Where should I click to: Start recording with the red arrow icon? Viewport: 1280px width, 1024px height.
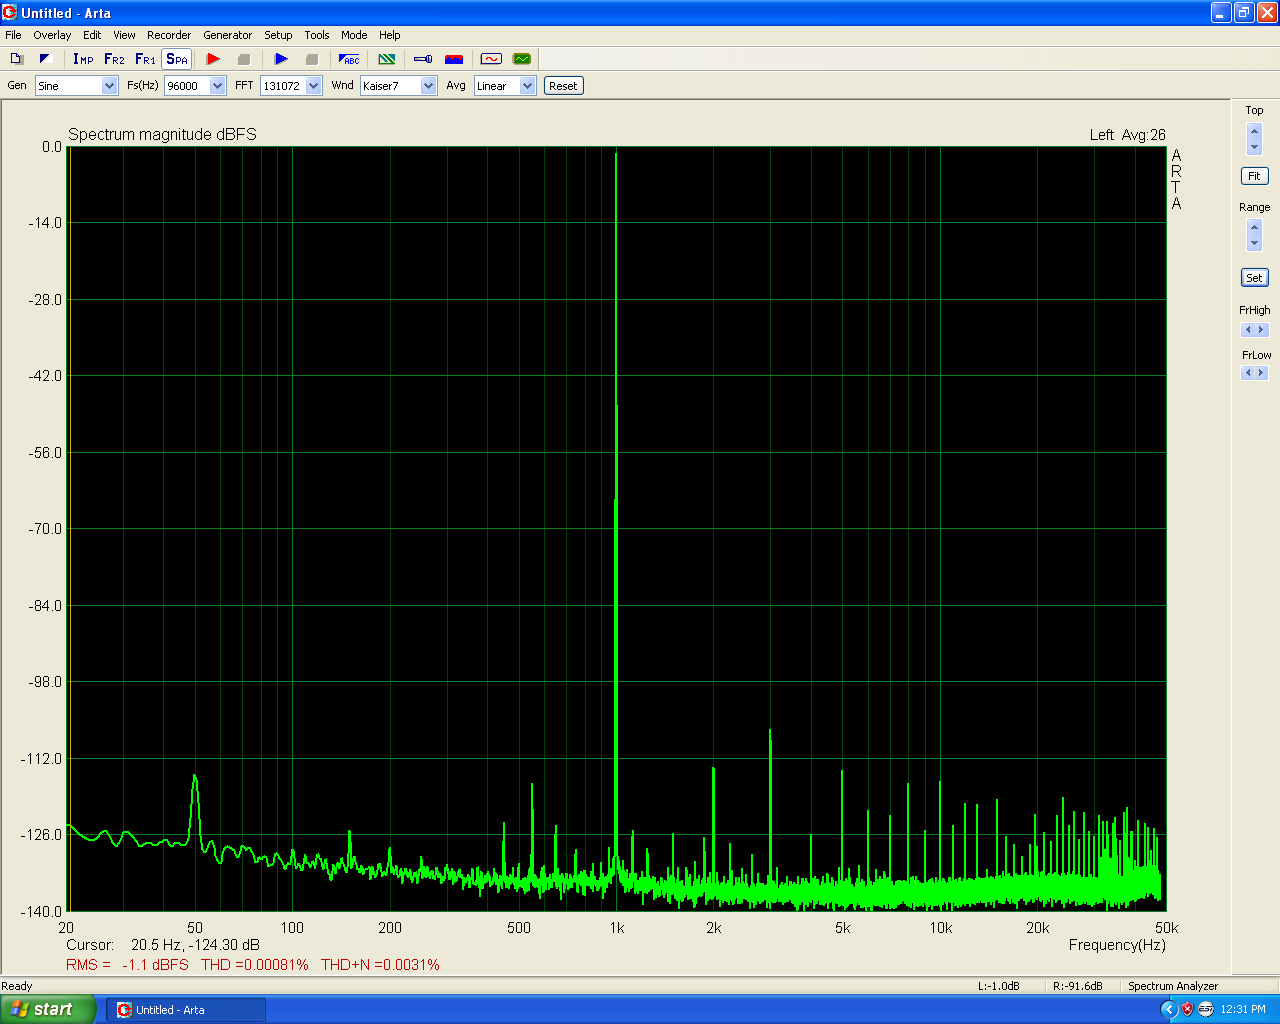point(213,59)
